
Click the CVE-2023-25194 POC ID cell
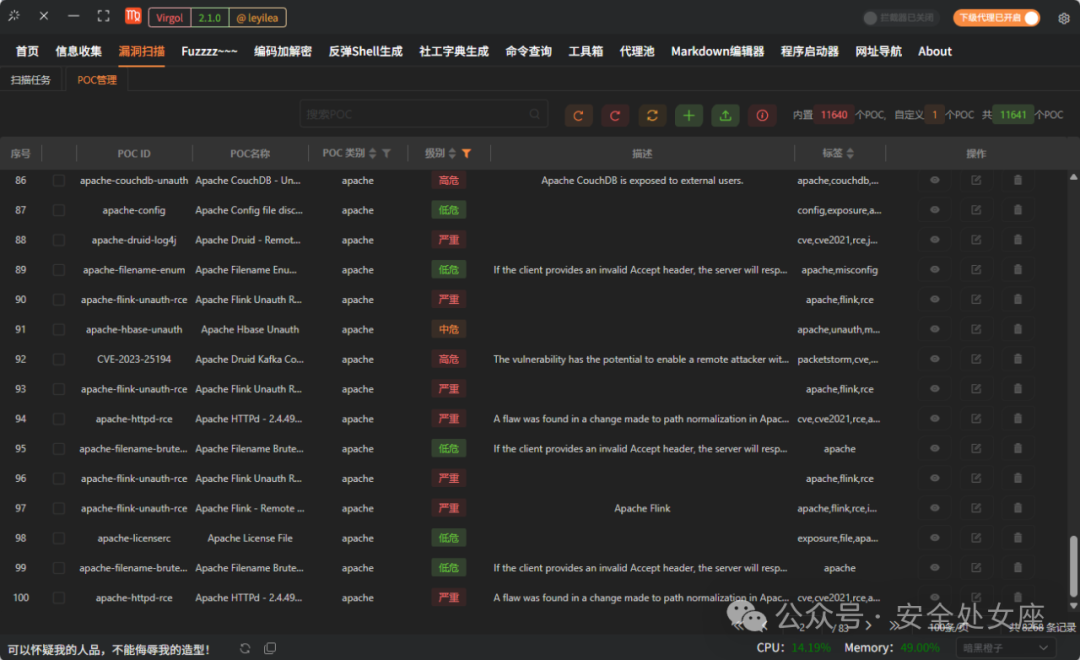134,359
